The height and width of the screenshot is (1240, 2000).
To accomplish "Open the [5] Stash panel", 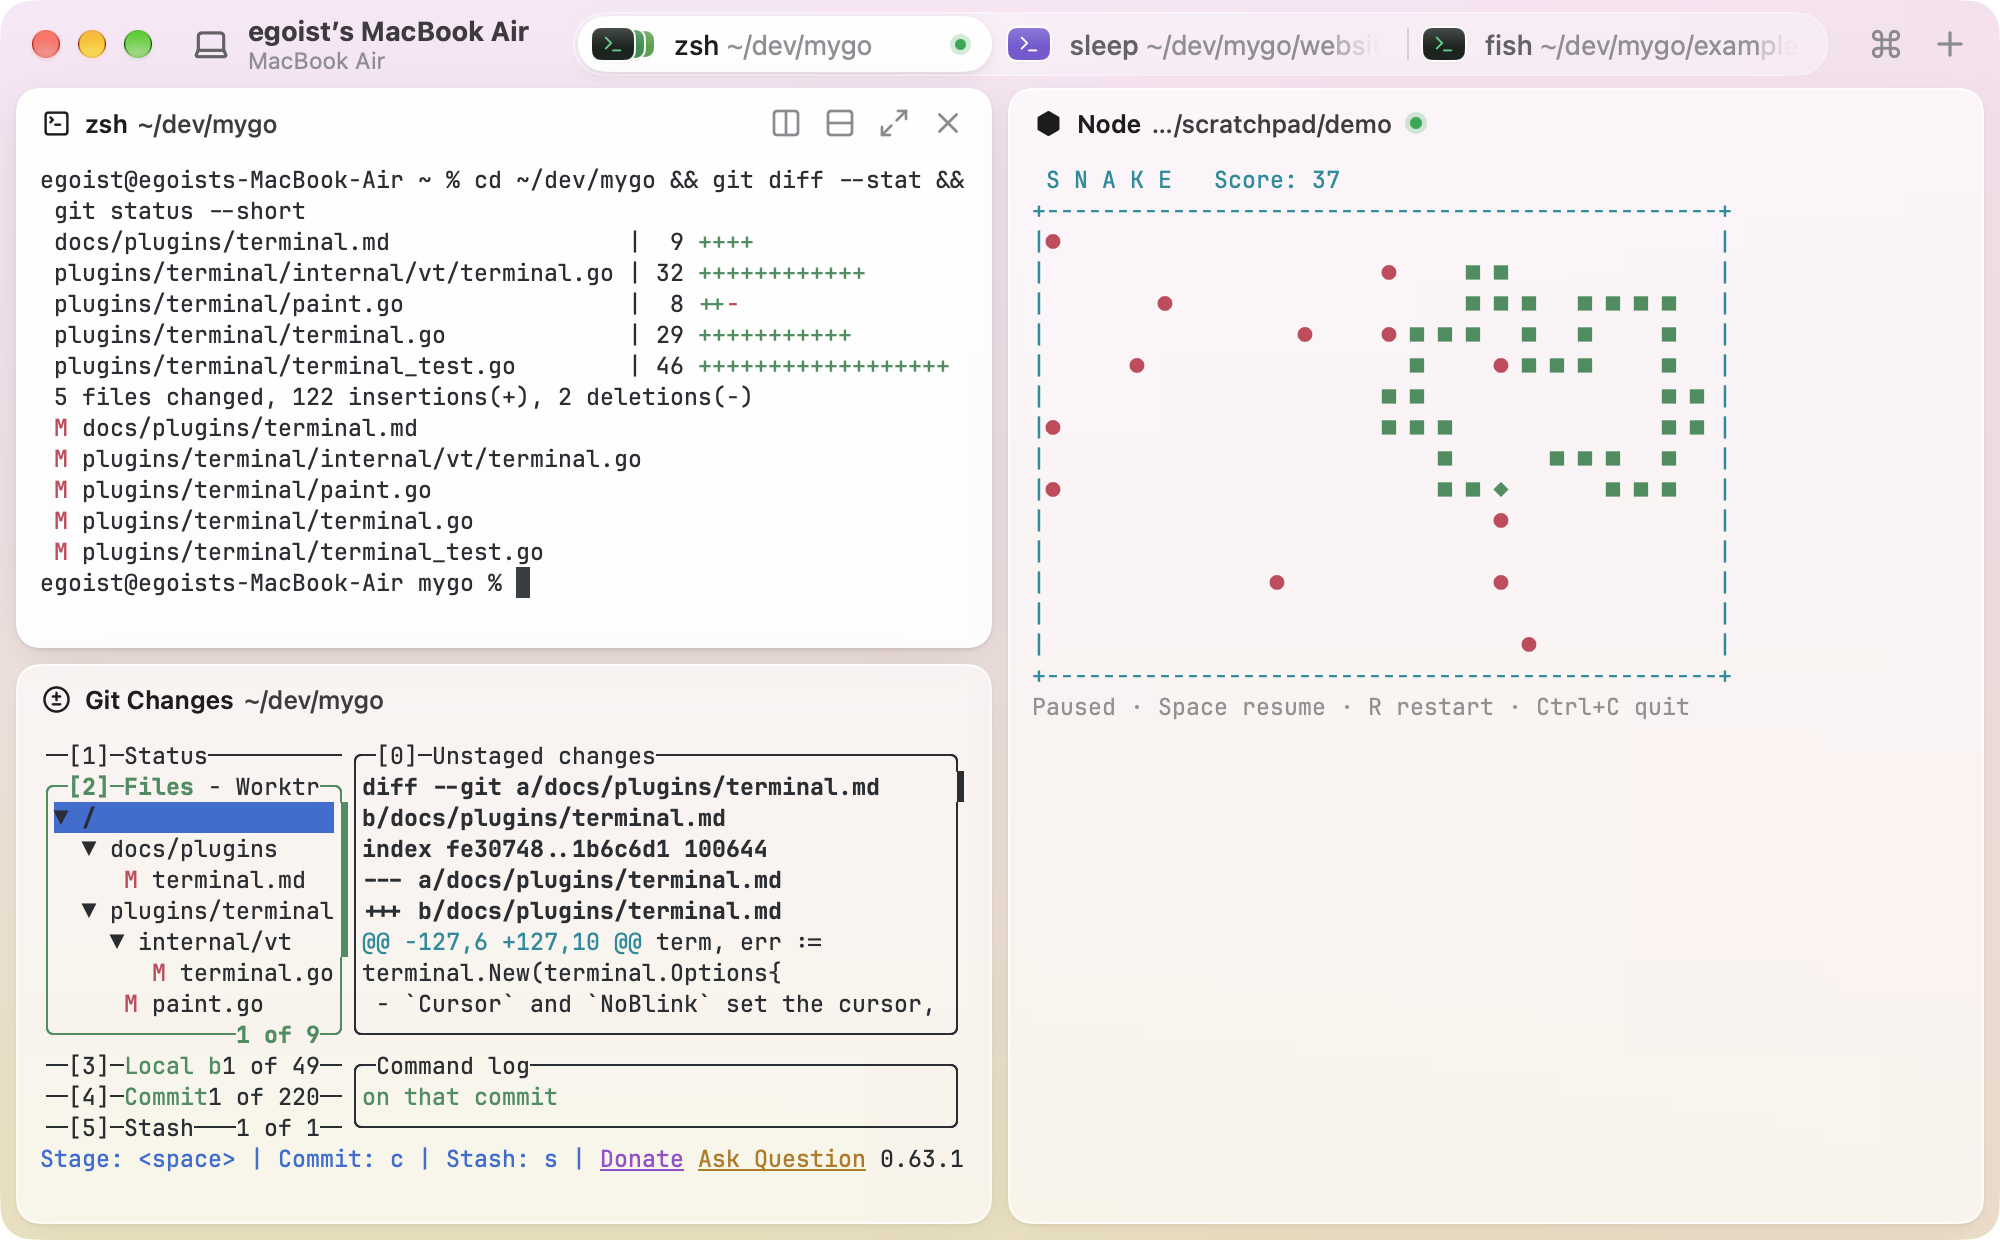I will [194, 1128].
